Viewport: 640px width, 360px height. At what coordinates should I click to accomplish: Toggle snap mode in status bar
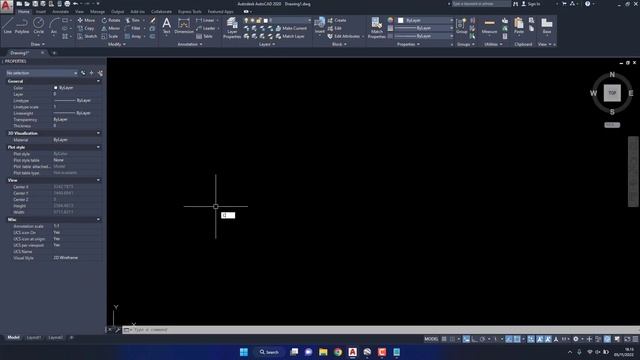point(452,339)
